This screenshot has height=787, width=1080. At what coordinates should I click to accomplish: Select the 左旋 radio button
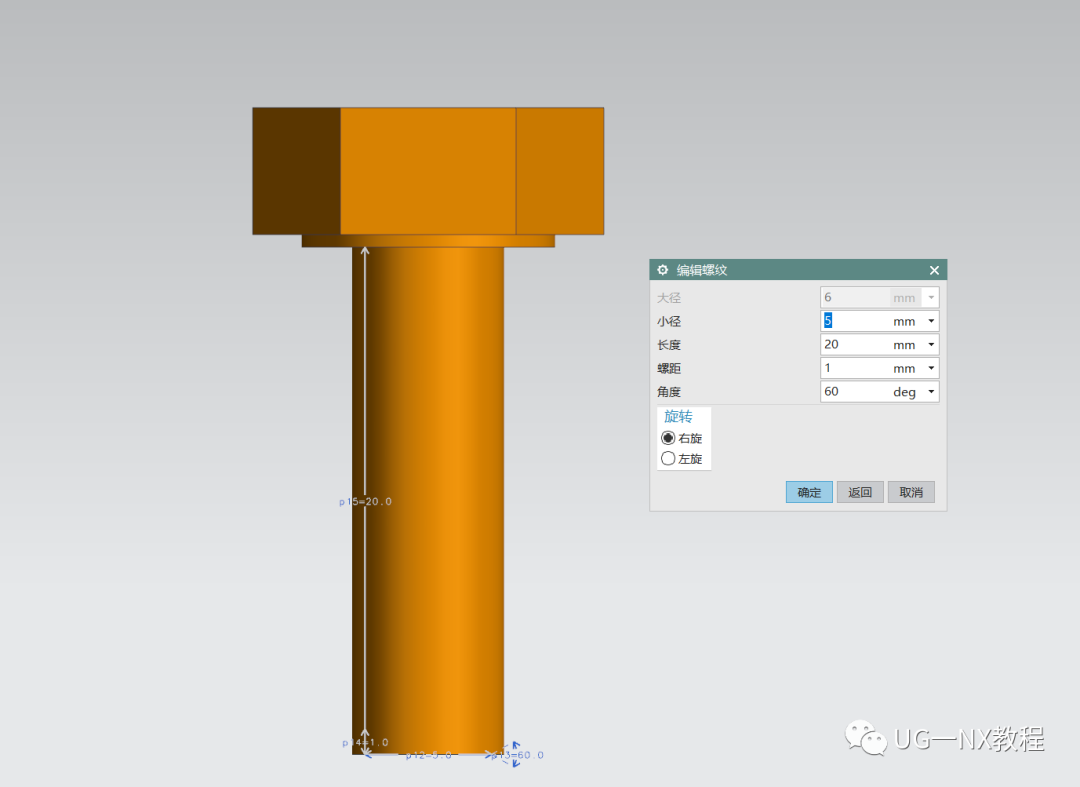pyautogui.click(x=667, y=459)
